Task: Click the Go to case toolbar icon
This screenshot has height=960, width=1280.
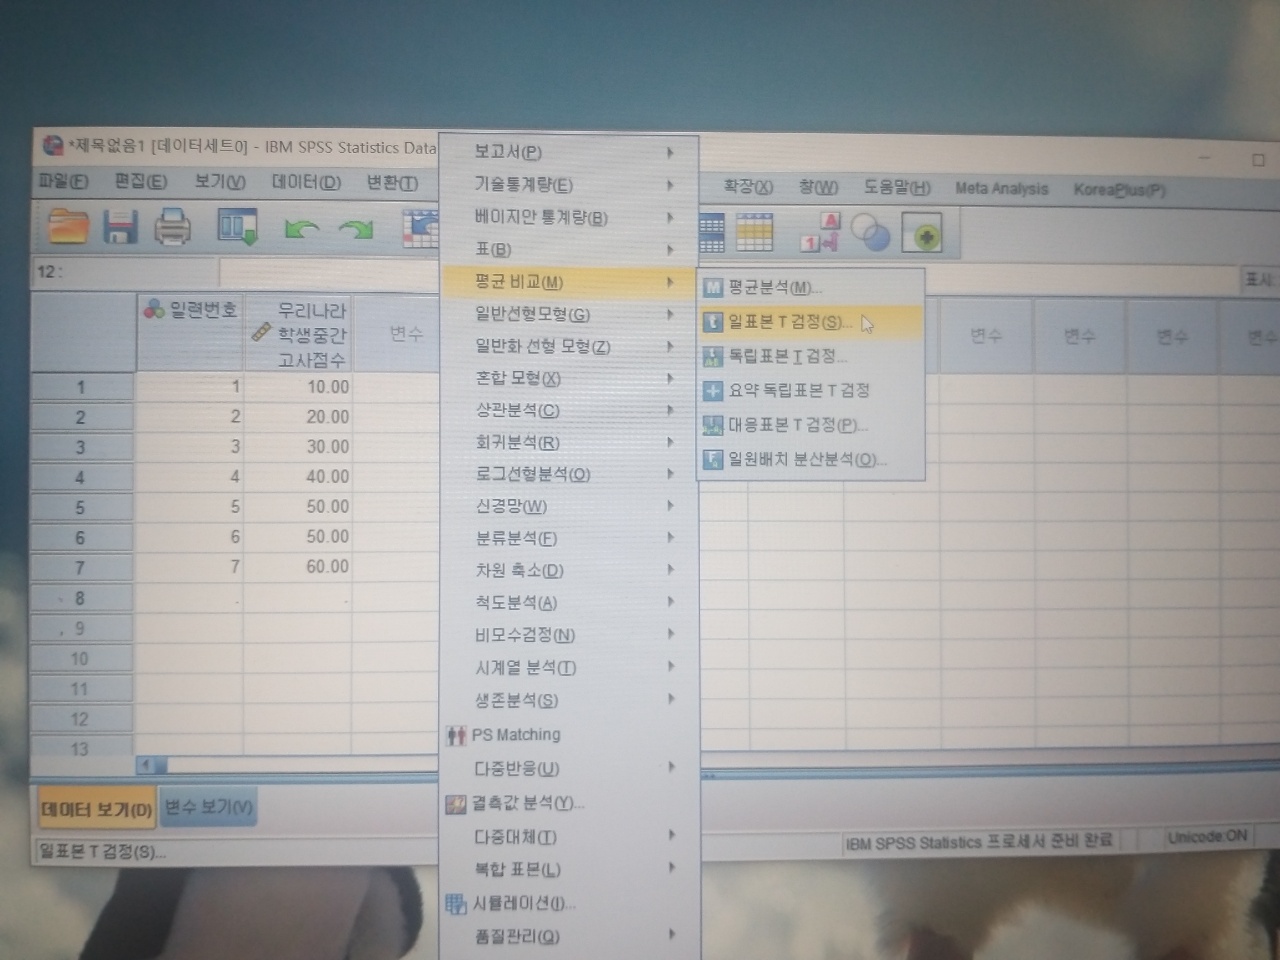Action: click(420, 229)
